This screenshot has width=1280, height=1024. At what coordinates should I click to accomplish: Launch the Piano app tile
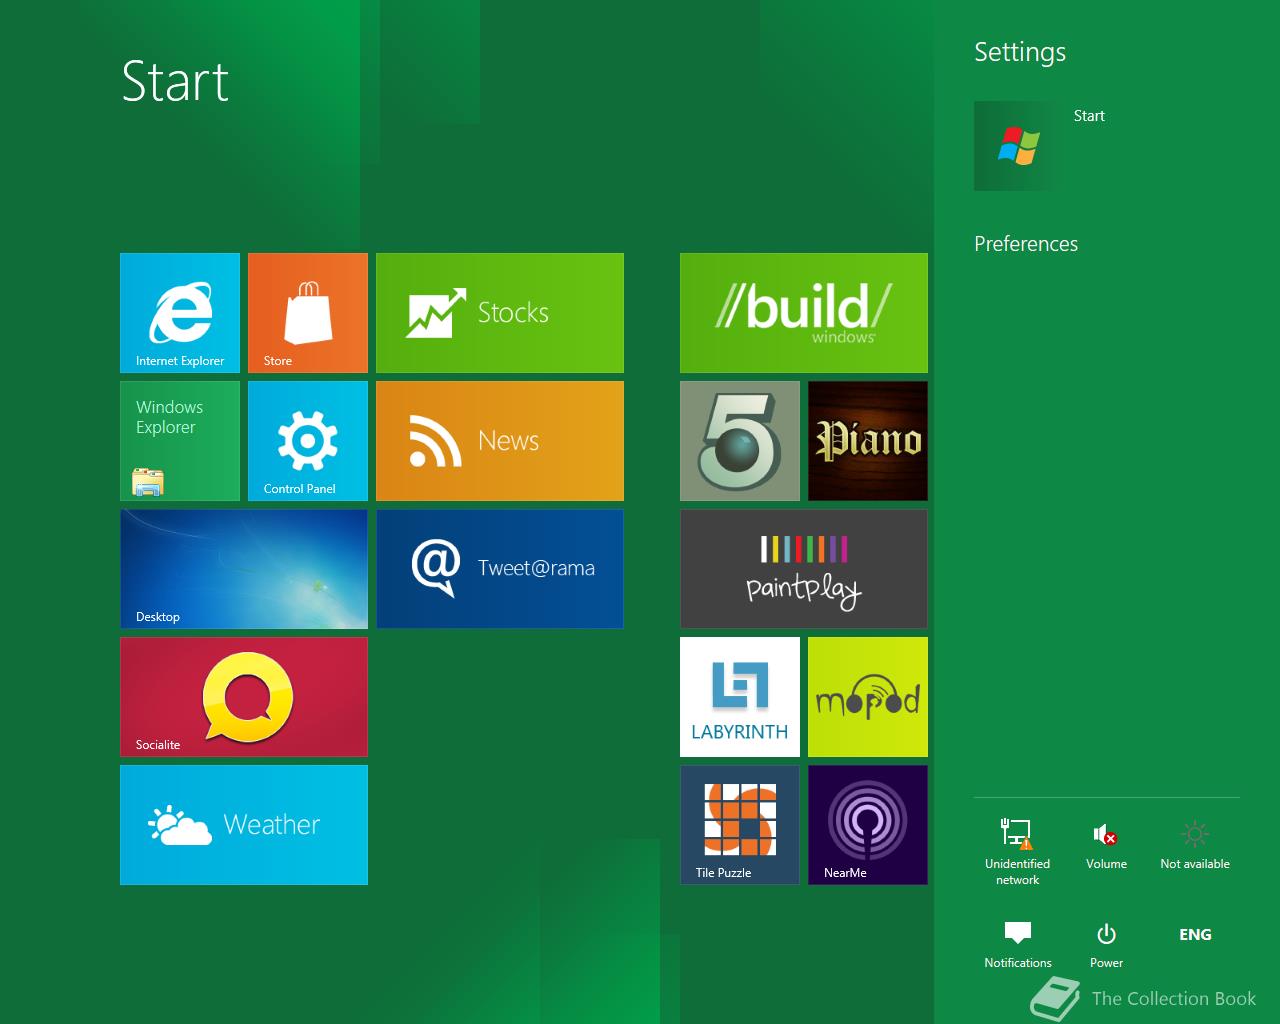pos(868,441)
